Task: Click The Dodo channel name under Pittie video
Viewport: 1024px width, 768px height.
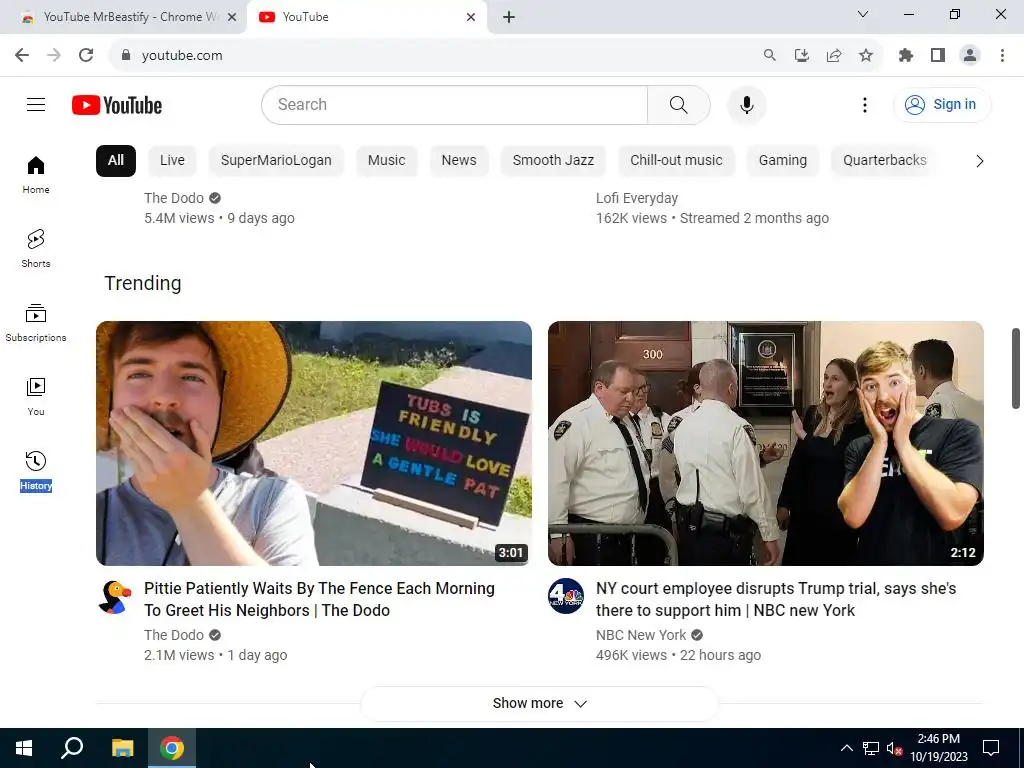Action: 174,635
